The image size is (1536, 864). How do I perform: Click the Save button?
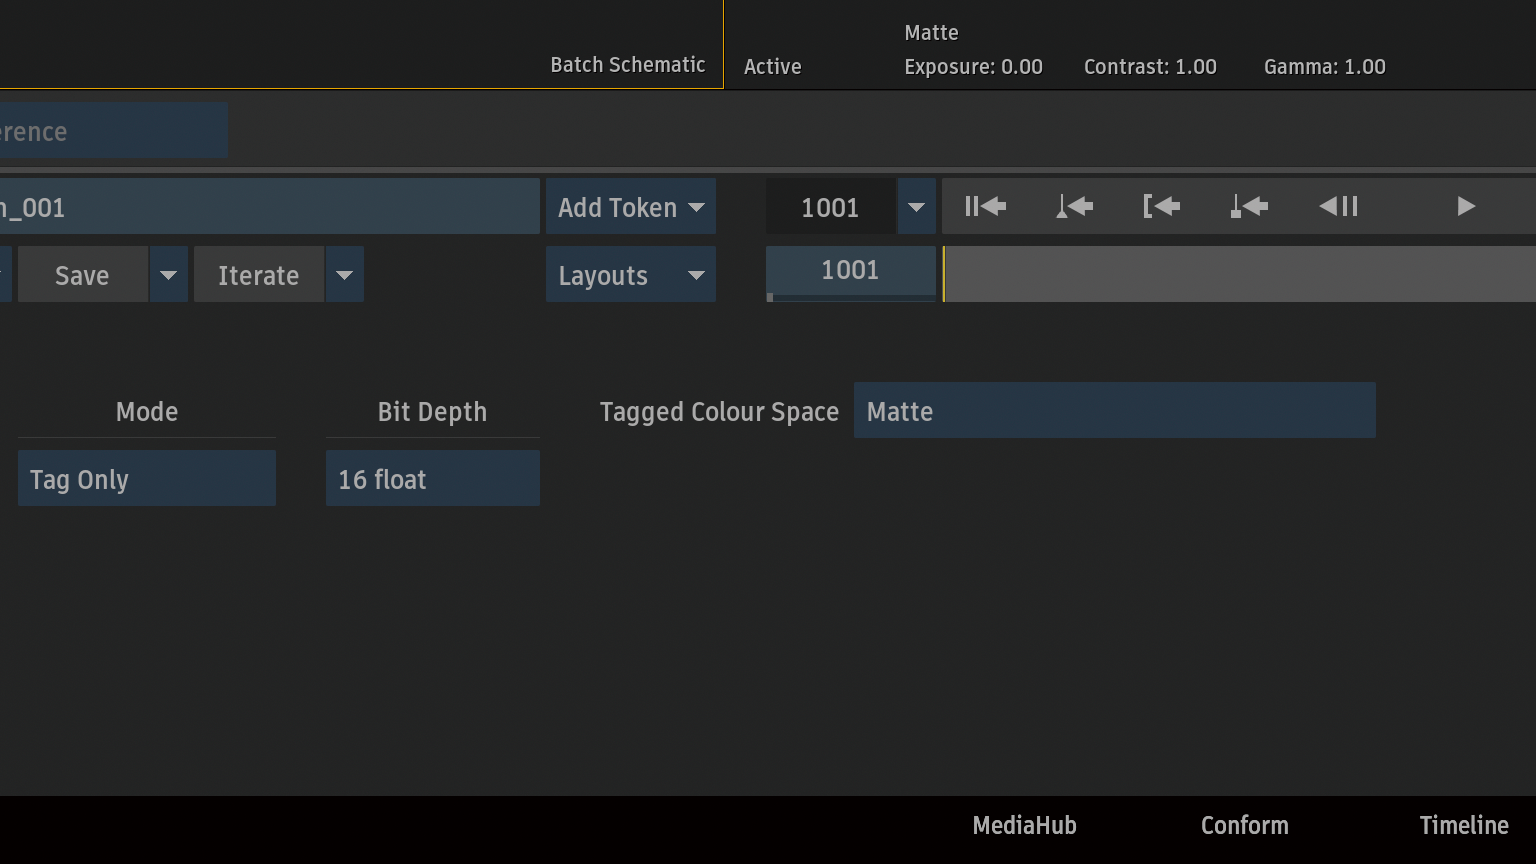tap(82, 275)
